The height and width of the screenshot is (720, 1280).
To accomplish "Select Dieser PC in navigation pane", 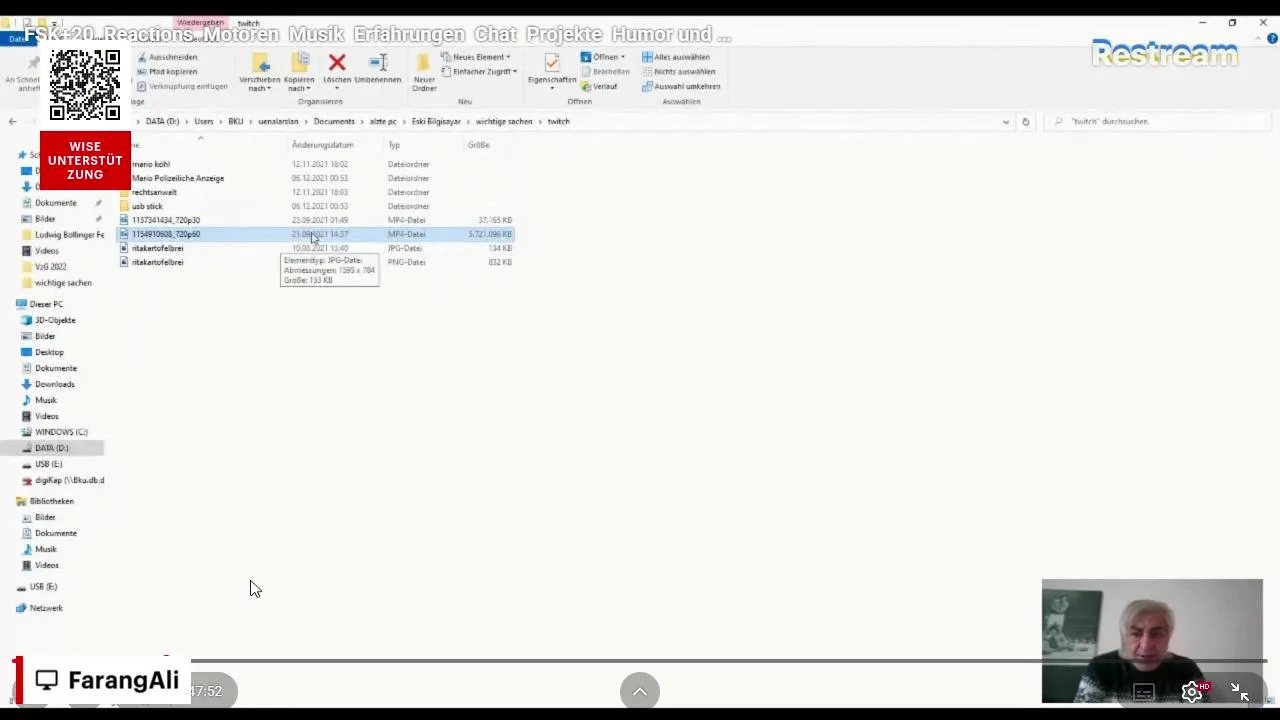I will point(40,304).
